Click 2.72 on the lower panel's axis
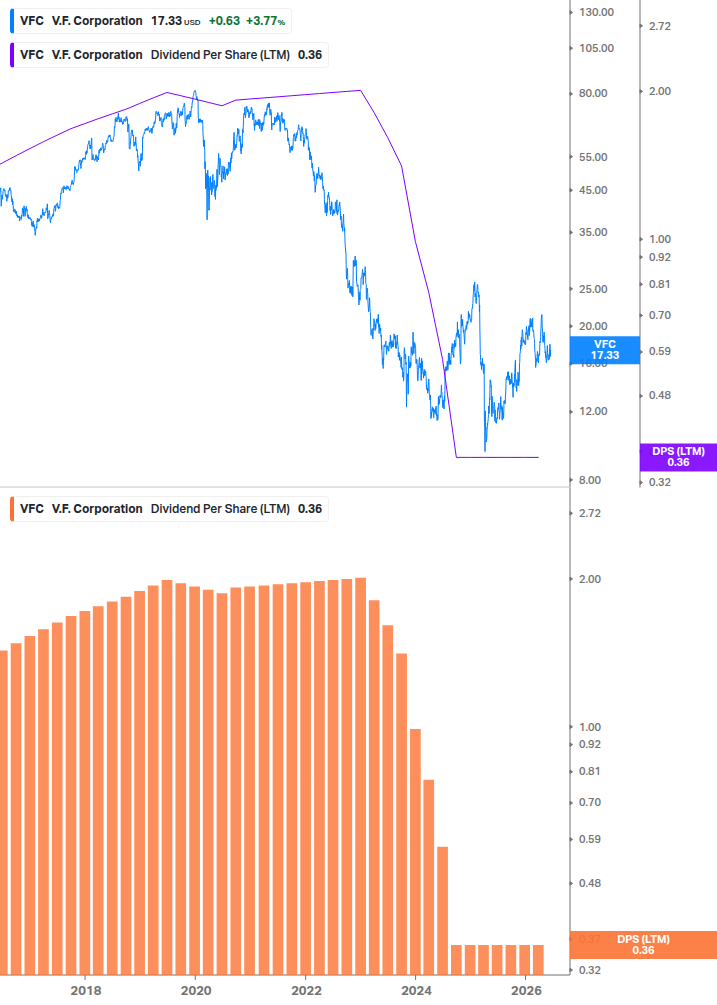The height and width of the screenshot is (1005, 717). pyautogui.click(x=590, y=513)
